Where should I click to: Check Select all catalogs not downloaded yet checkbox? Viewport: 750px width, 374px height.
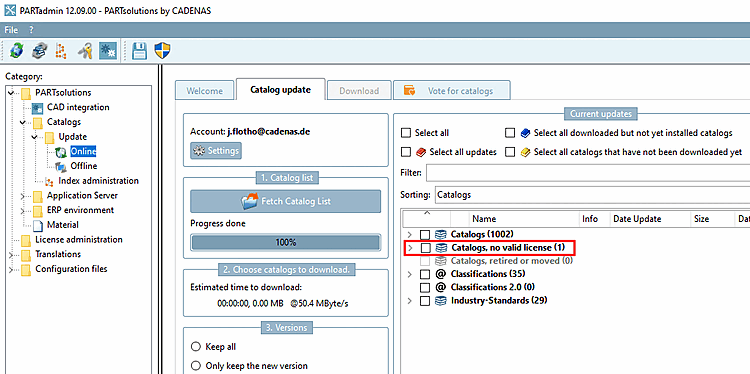(510, 152)
